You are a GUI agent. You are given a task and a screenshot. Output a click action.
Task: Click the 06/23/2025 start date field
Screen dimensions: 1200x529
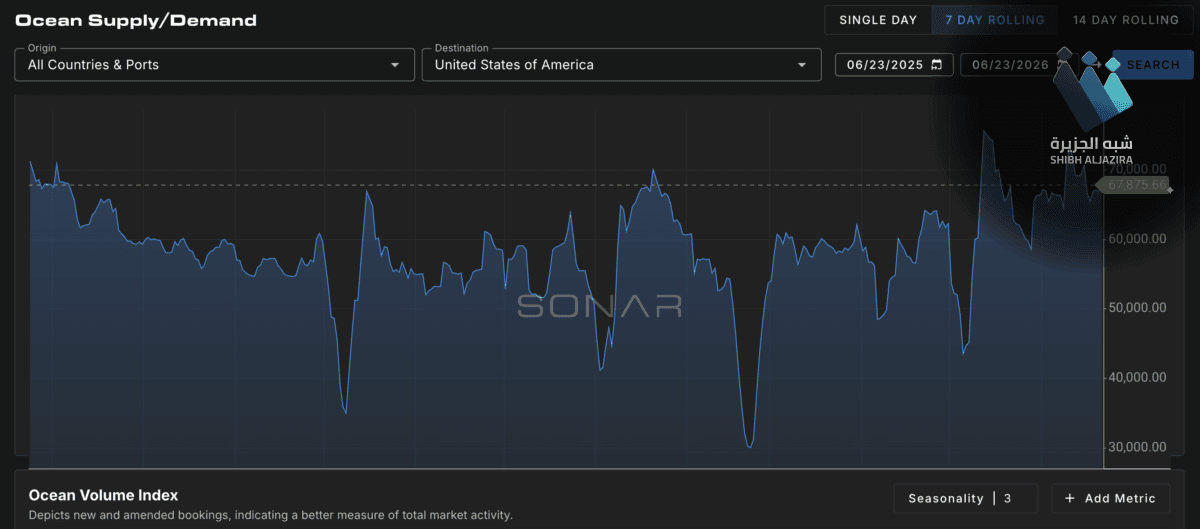click(893, 65)
